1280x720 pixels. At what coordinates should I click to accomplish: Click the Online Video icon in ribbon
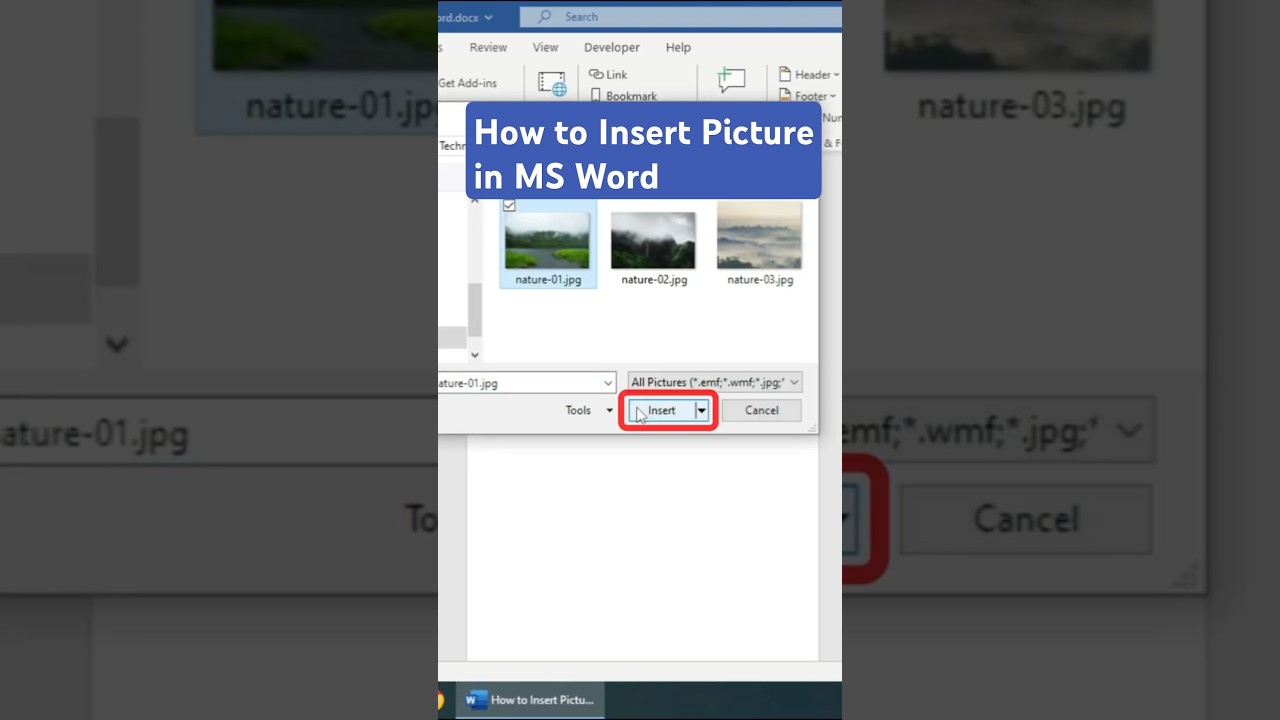click(552, 84)
